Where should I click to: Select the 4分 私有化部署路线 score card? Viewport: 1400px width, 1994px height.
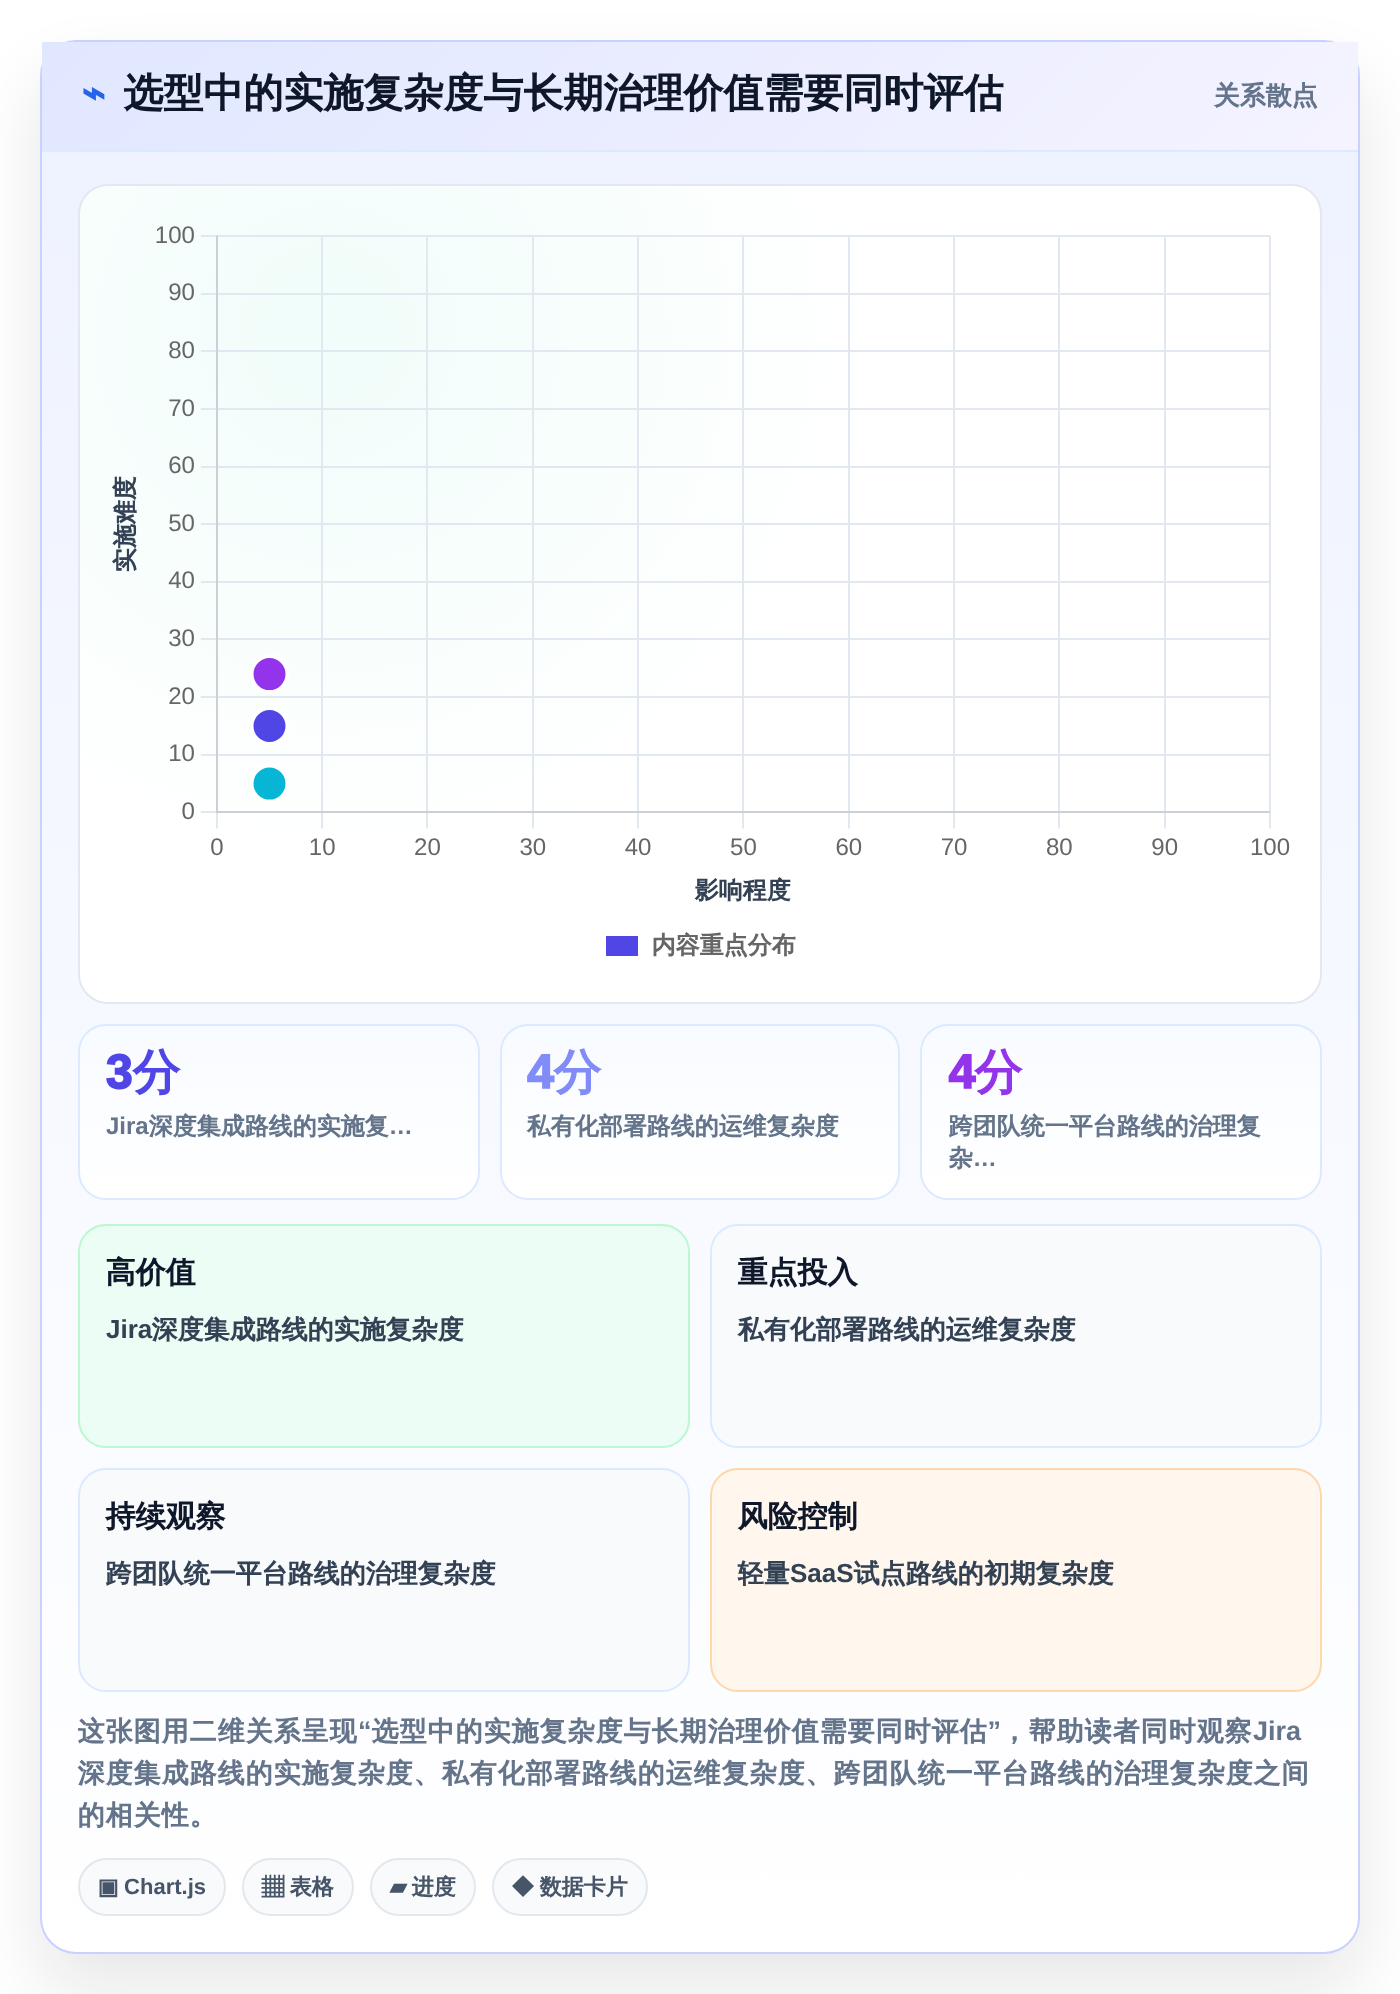(x=700, y=1112)
